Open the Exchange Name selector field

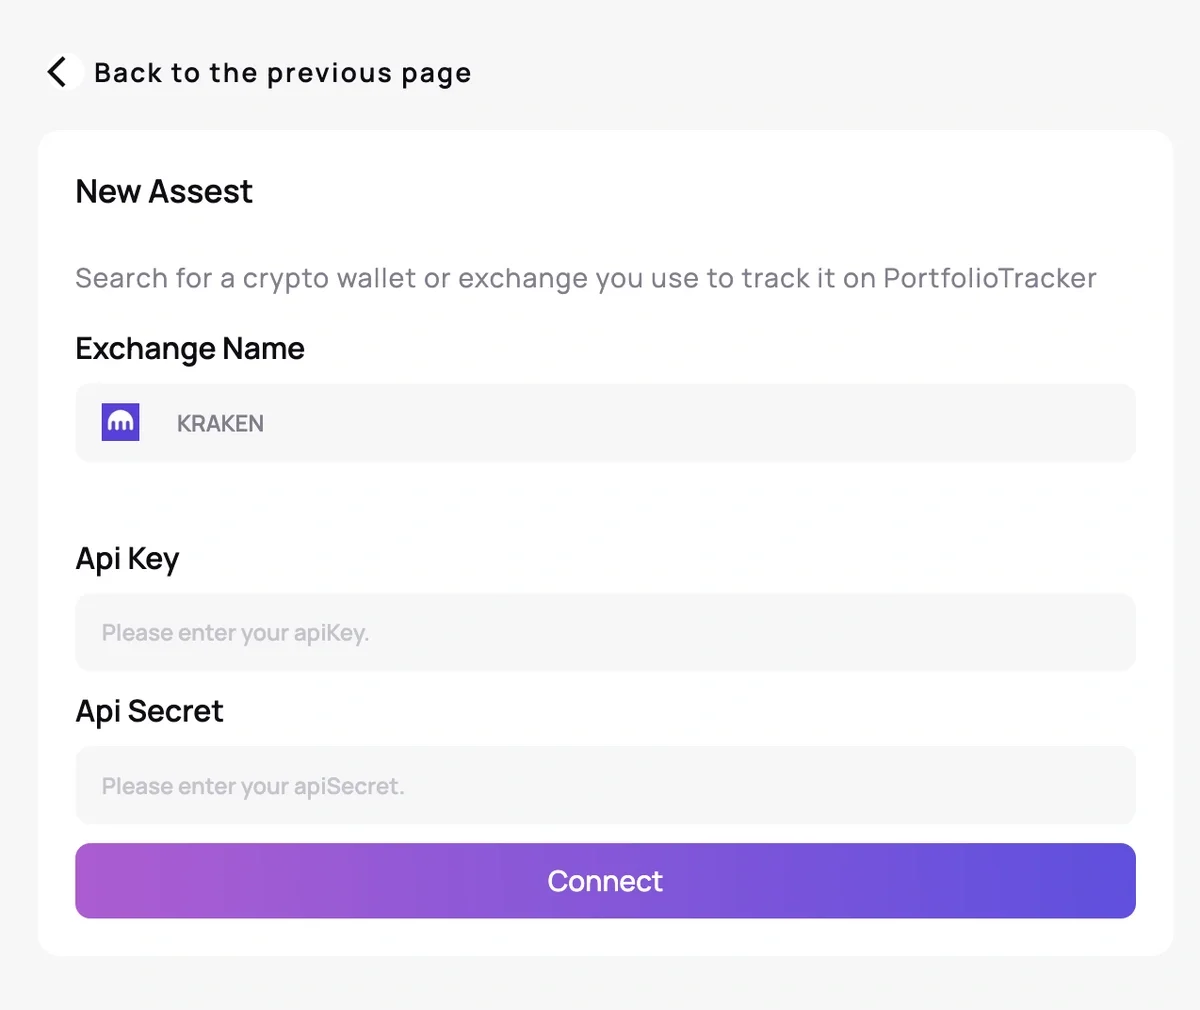click(x=605, y=423)
